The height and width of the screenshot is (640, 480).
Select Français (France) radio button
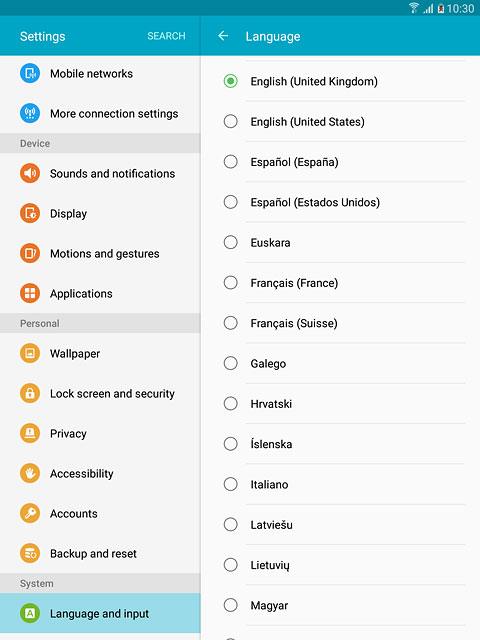pos(231,282)
